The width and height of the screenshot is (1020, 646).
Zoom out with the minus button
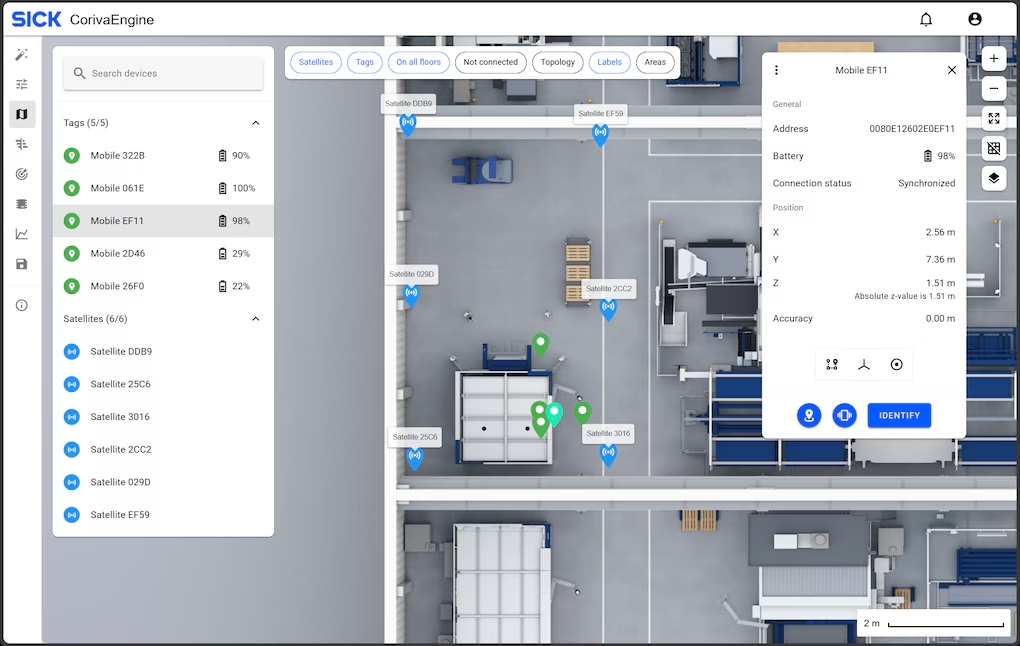[x=993, y=88]
